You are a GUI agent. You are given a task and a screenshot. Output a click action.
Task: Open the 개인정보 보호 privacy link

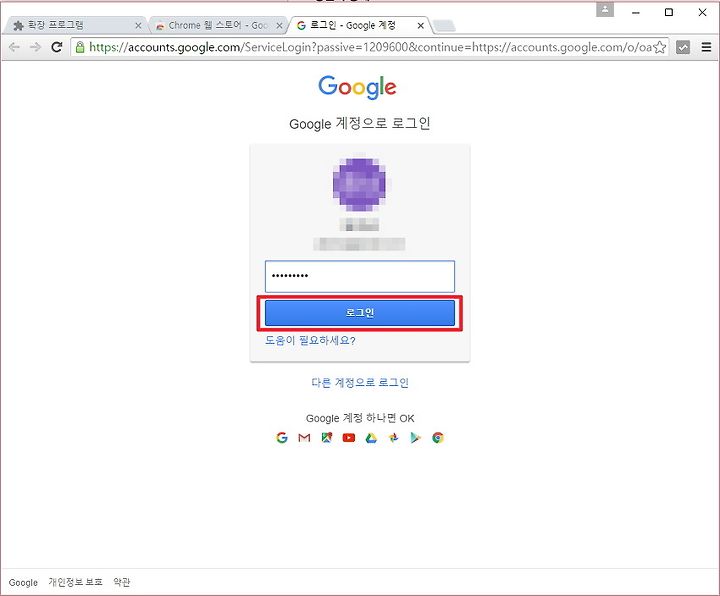click(75, 582)
